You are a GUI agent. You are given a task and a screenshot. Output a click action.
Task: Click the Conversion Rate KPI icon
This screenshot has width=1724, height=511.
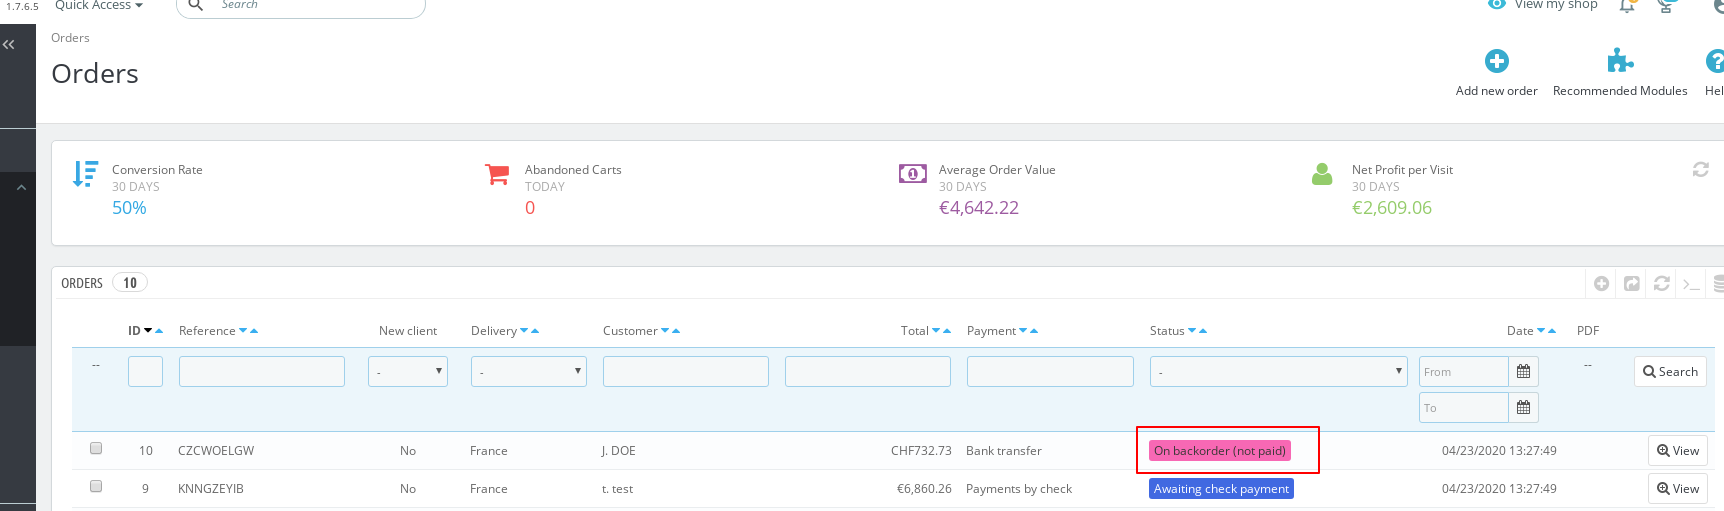(85, 174)
